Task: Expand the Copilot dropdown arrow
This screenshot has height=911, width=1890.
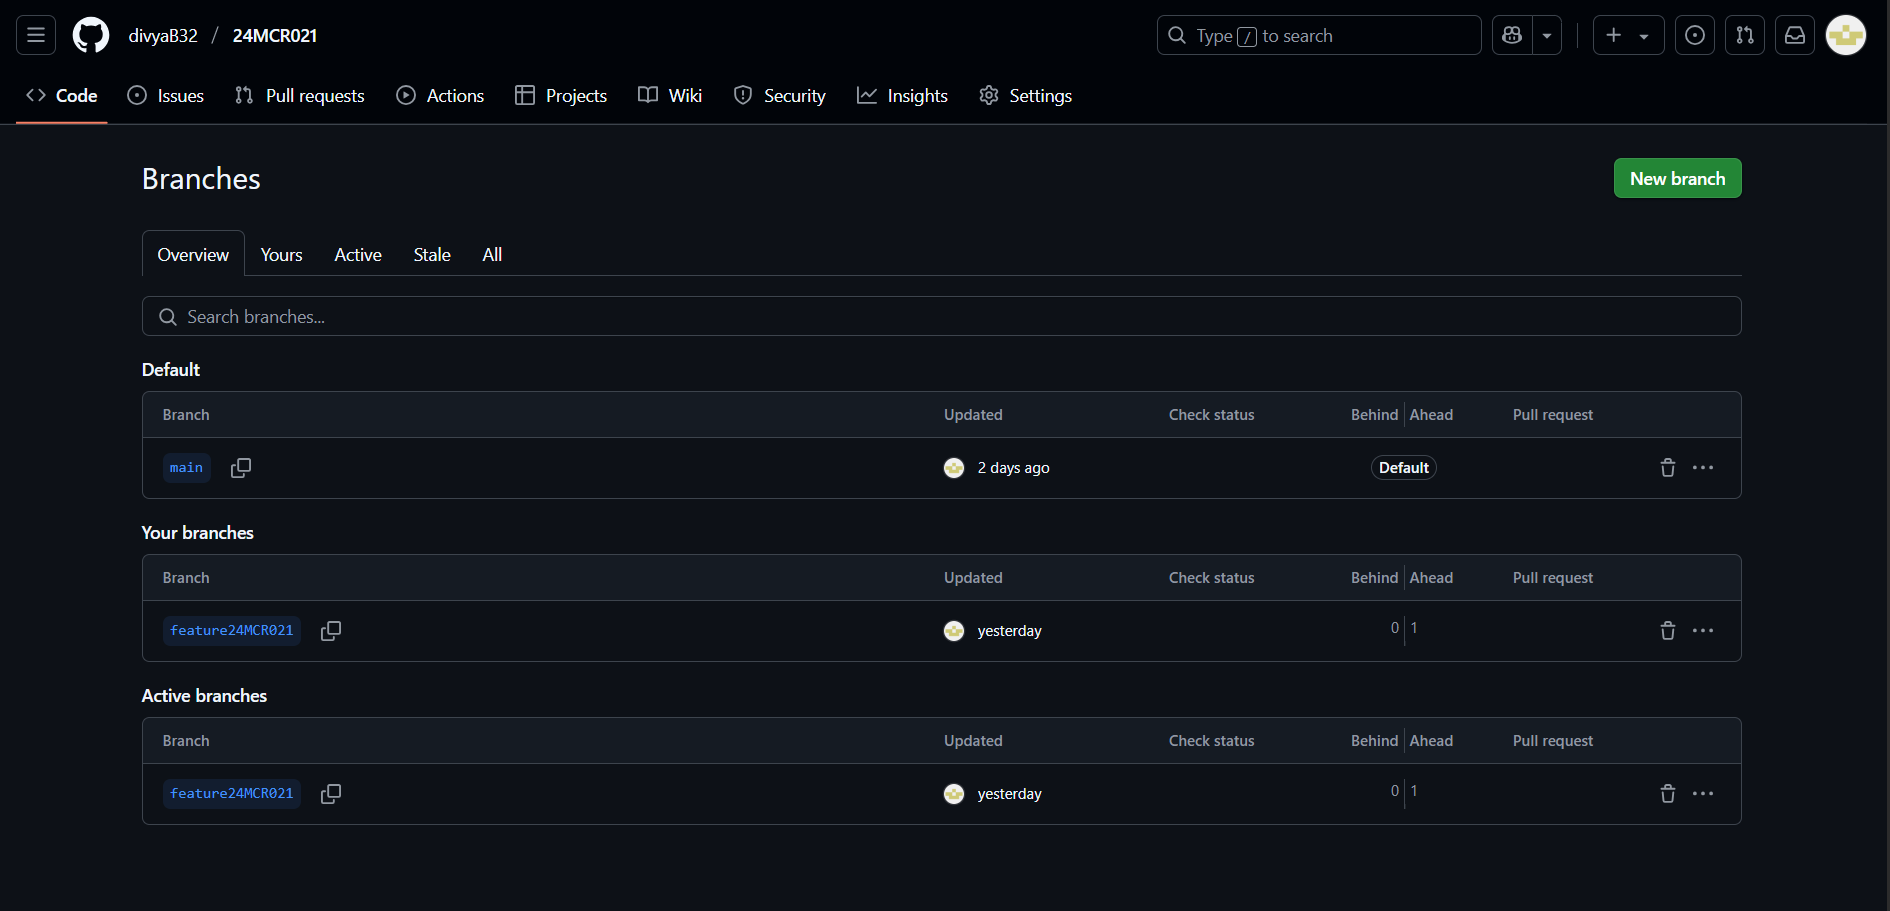Action: point(1547,36)
